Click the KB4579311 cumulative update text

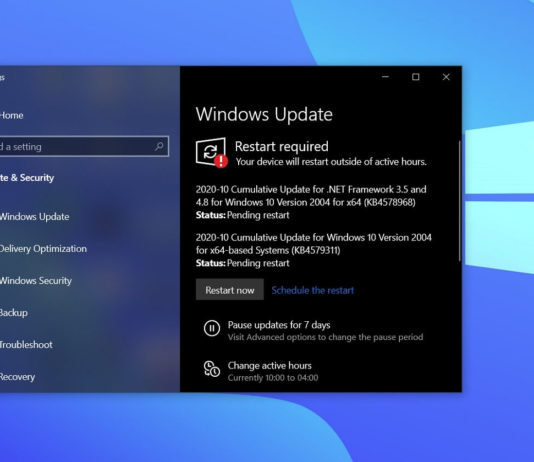point(314,244)
